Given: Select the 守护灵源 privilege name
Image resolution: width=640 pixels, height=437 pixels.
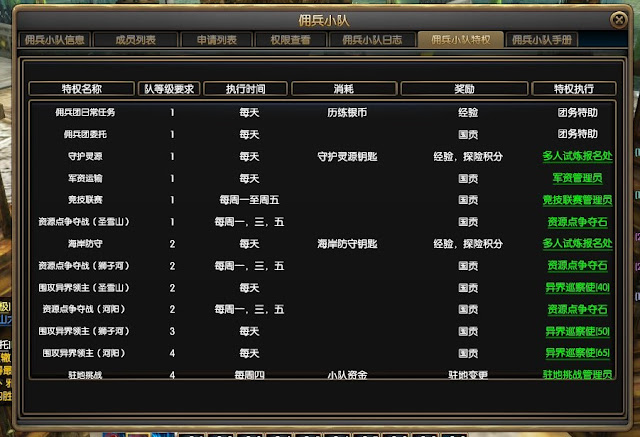Looking at the screenshot, I should [x=85, y=156].
